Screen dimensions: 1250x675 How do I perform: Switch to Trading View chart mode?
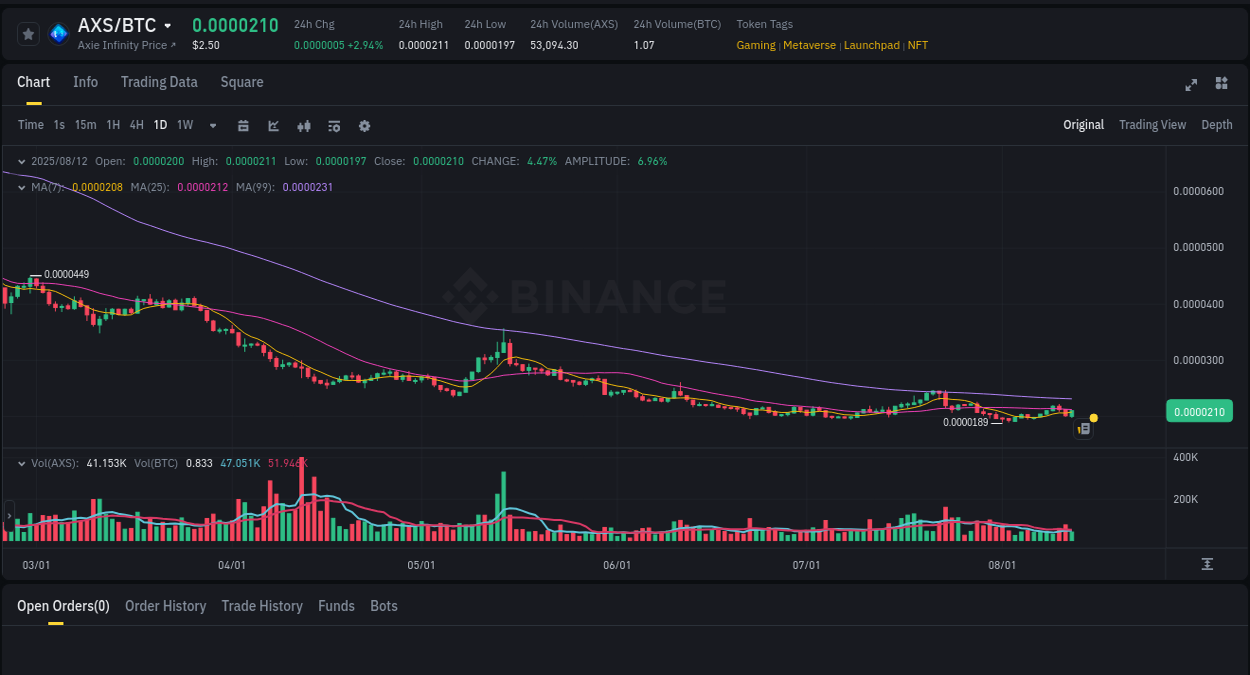(x=1152, y=125)
